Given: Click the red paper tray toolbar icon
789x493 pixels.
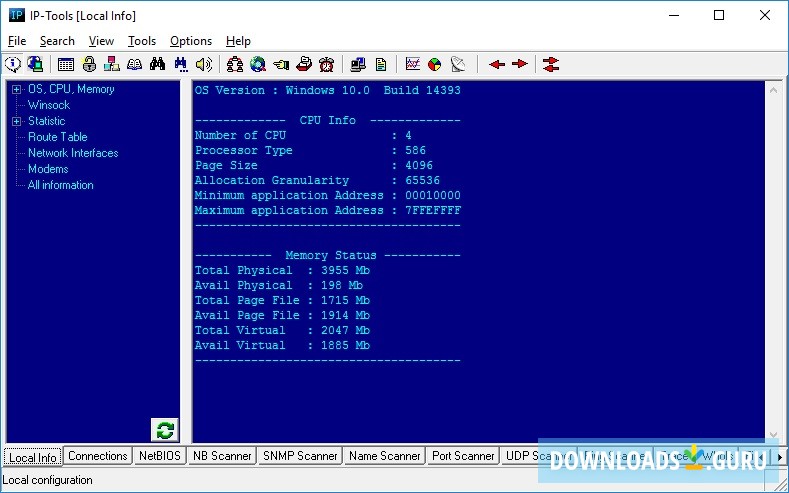Looking at the screenshot, I should click(304, 64).
